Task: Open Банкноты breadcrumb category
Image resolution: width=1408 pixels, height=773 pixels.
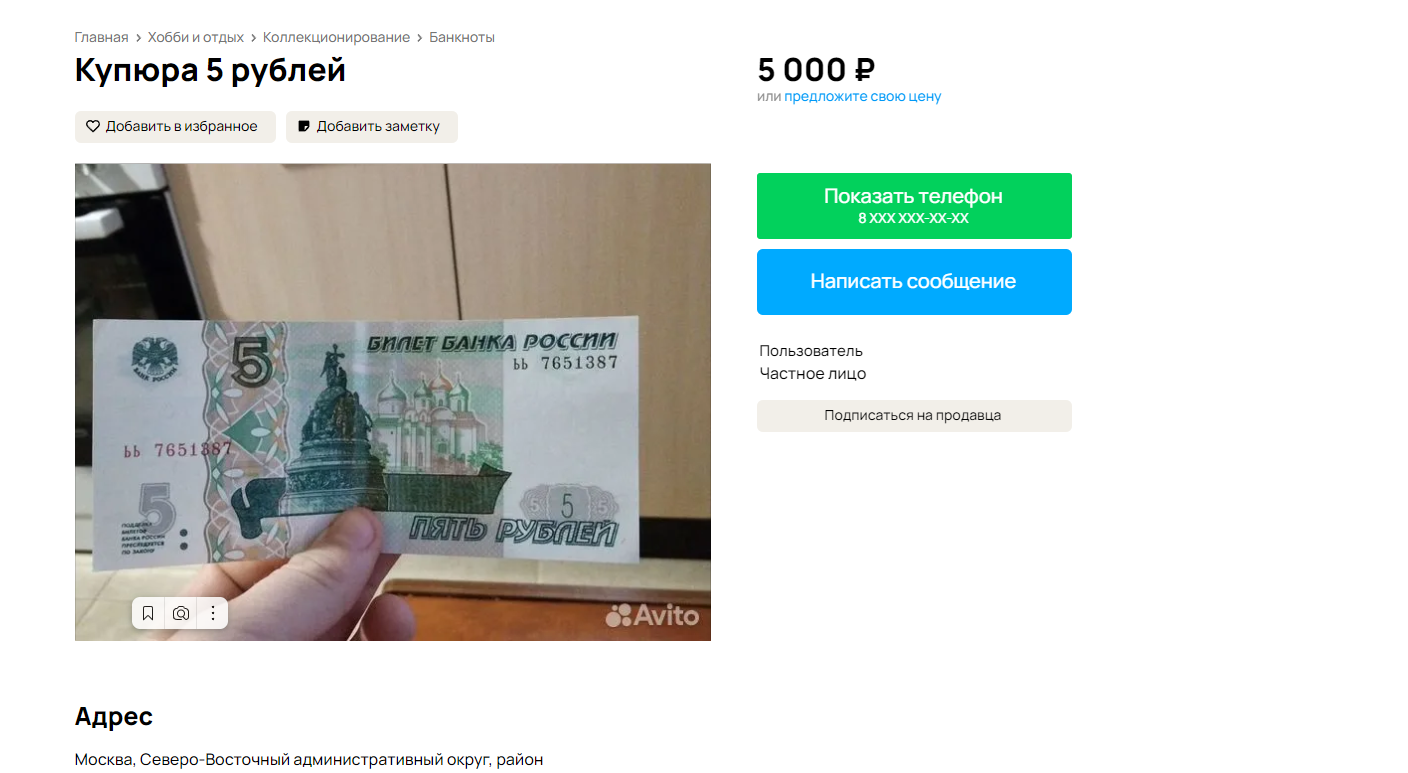Action: tap(462, 38)
